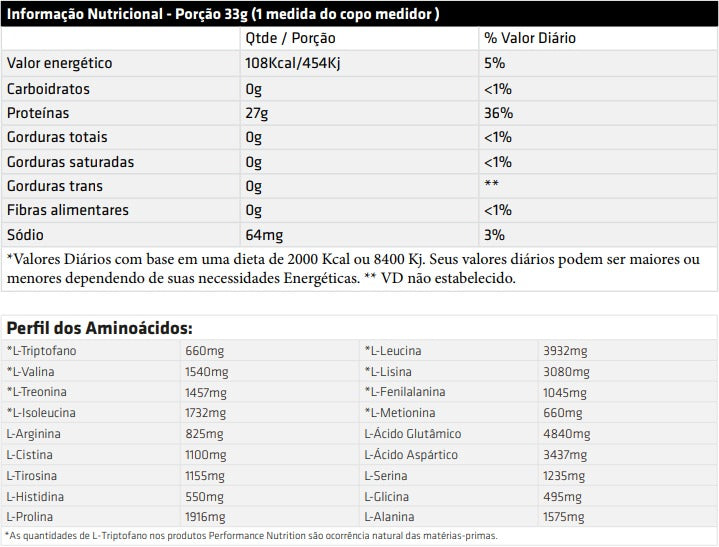
Task: Click the Perfil dos Aminoácidos heading
Action: coord(100,328)
